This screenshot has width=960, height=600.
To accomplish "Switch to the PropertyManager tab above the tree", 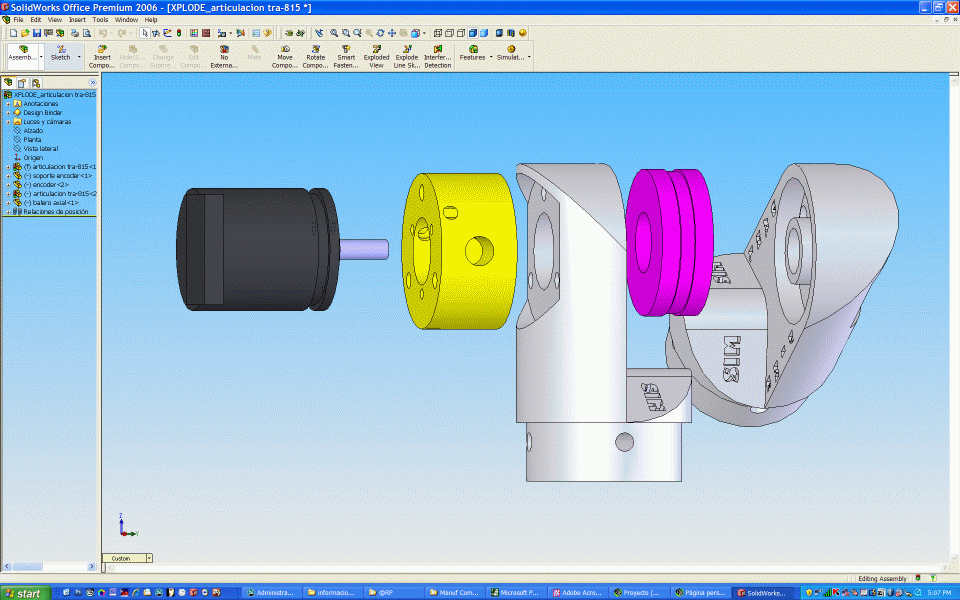I will (x=22, y=82).
